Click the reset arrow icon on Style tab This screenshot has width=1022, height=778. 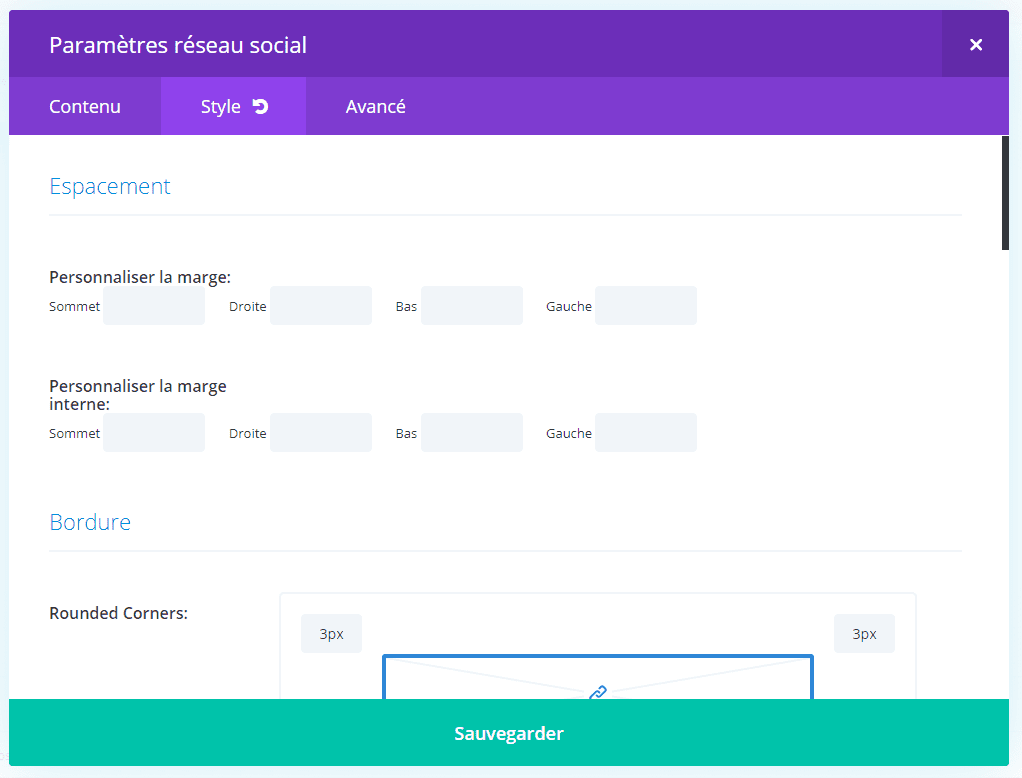261,106
